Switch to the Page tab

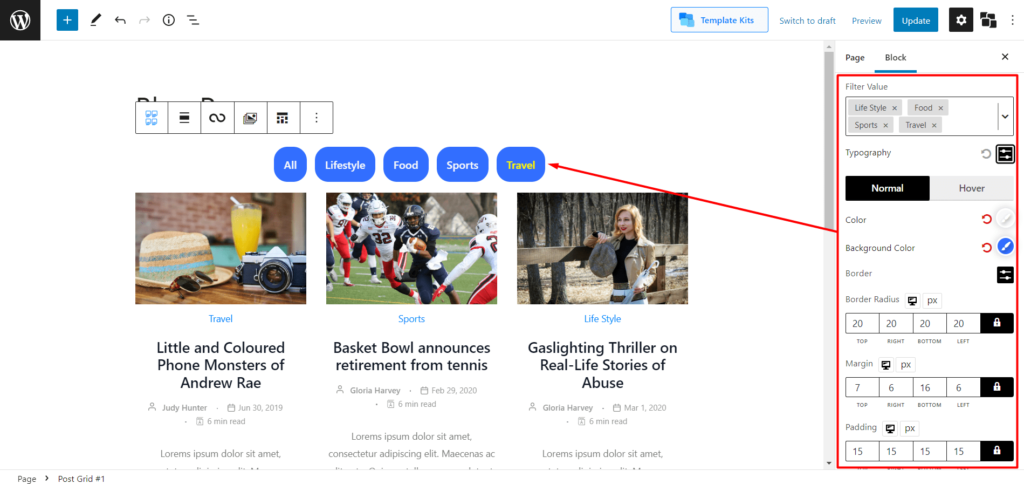pos(854,58)
